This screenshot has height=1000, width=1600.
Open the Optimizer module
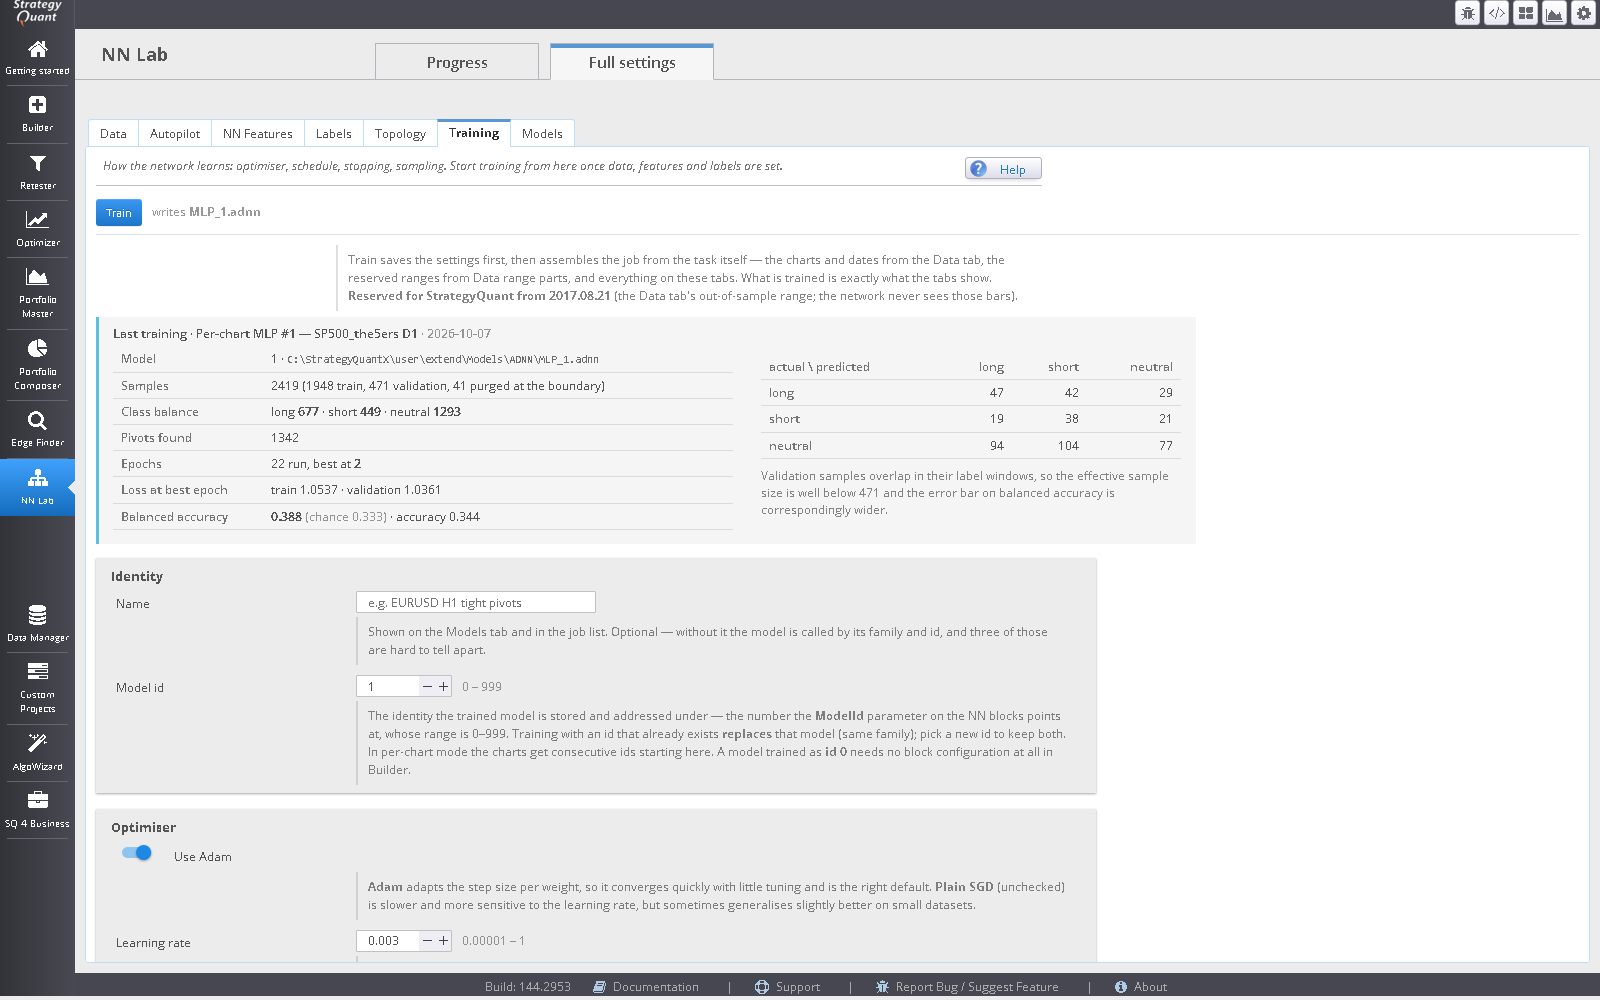(37, 229)
